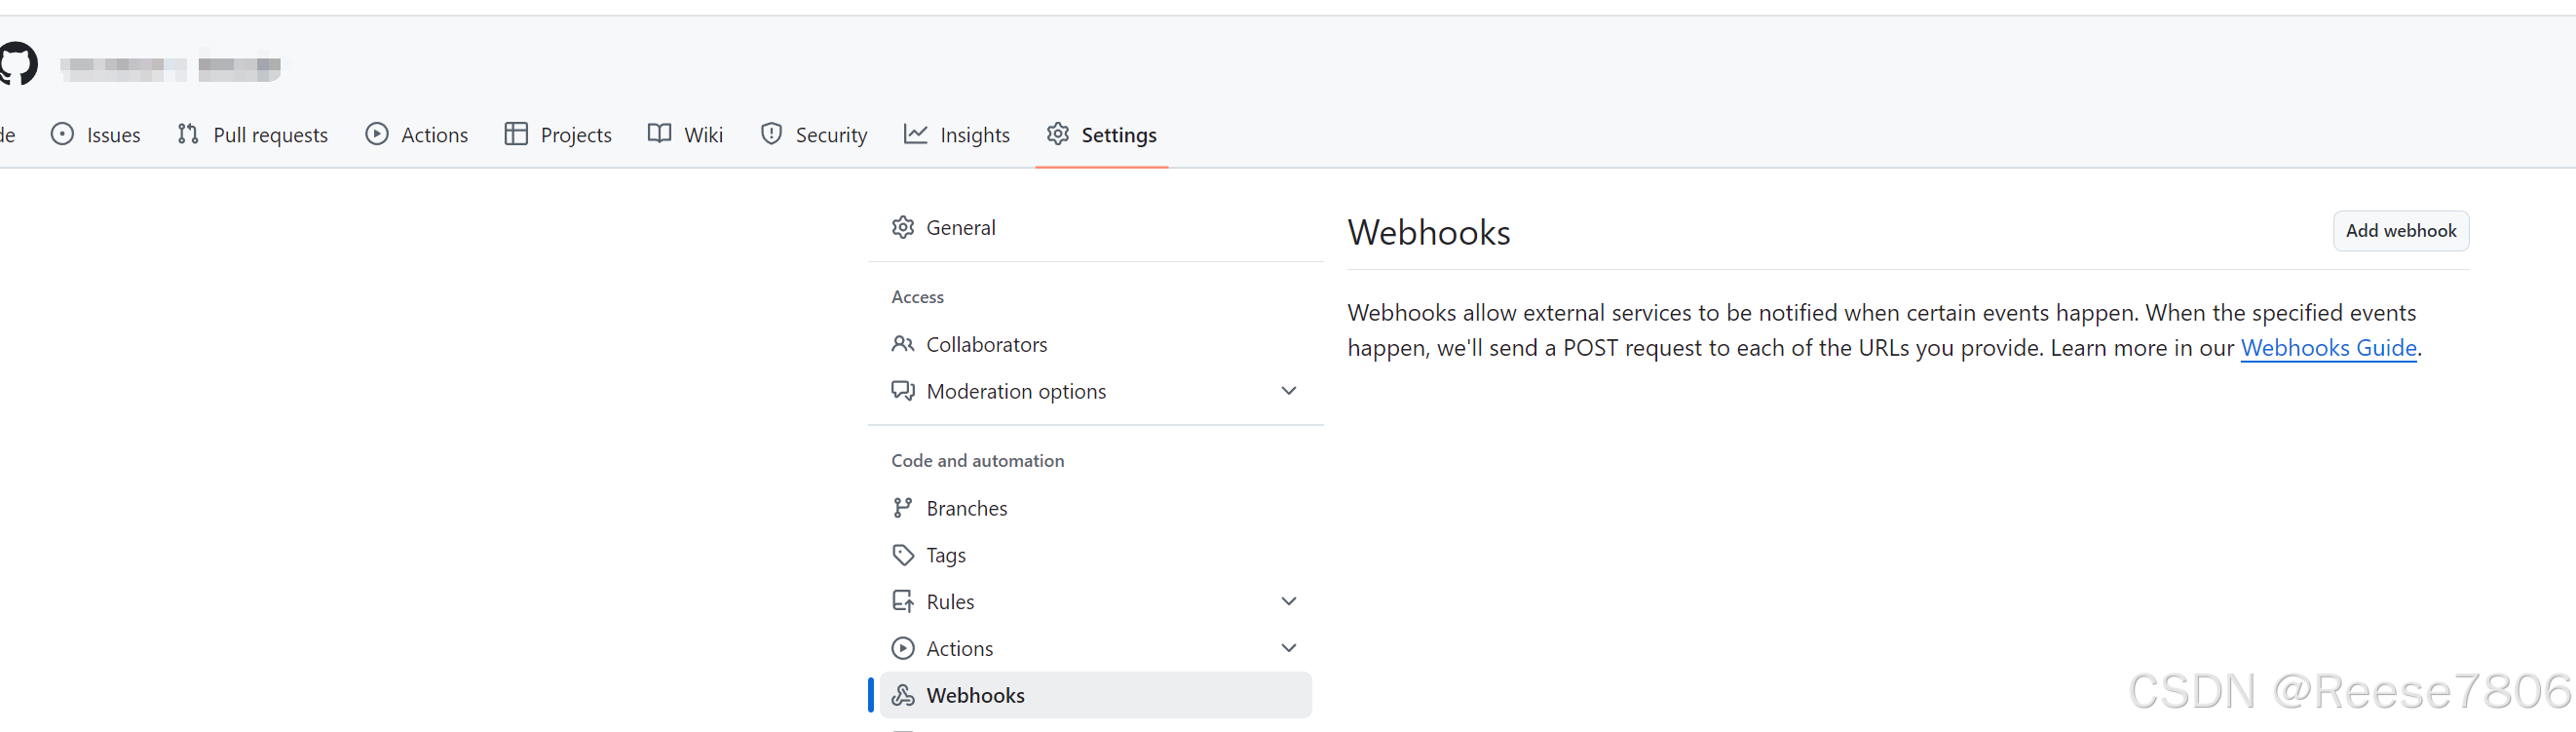Open Tags settings page

1096,555
